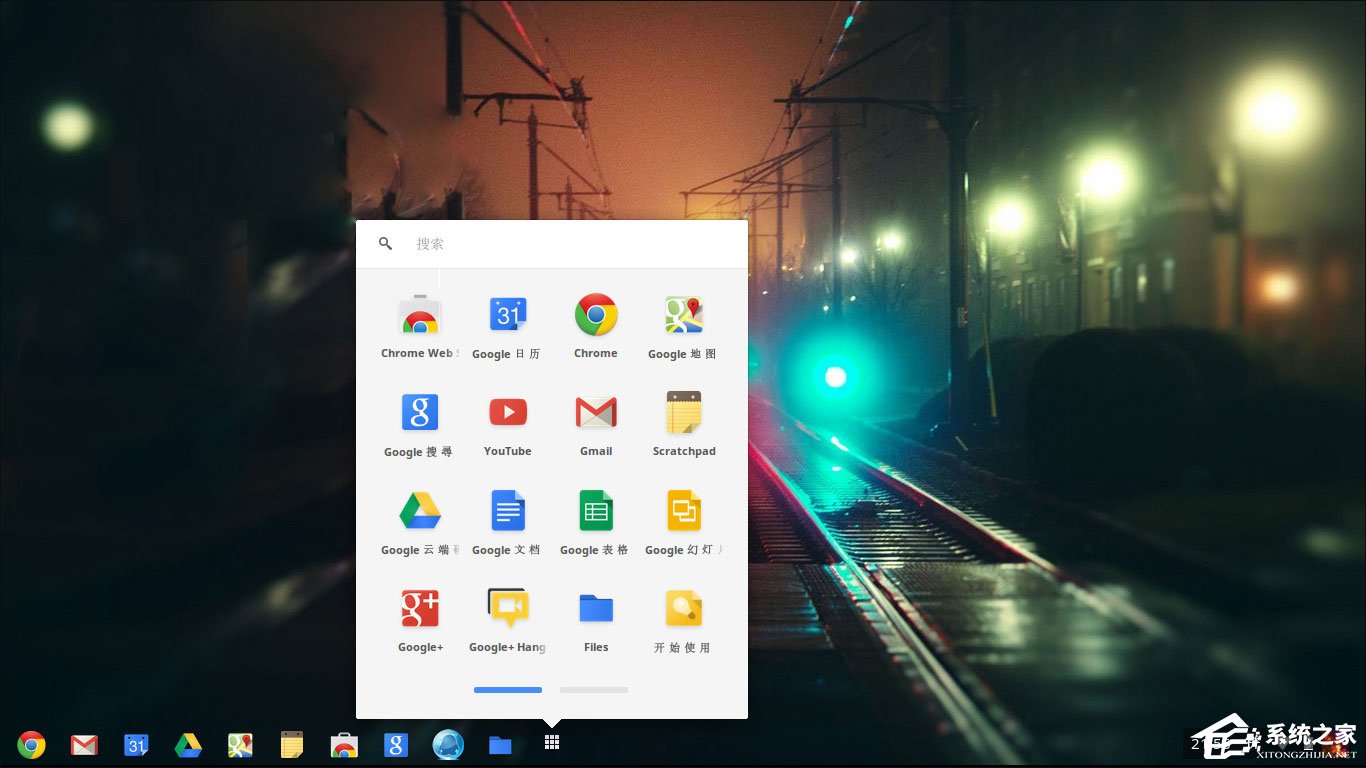
Task: Launch Google+ Hangouts
Action: pyautogui.click(x=507, y=607)
